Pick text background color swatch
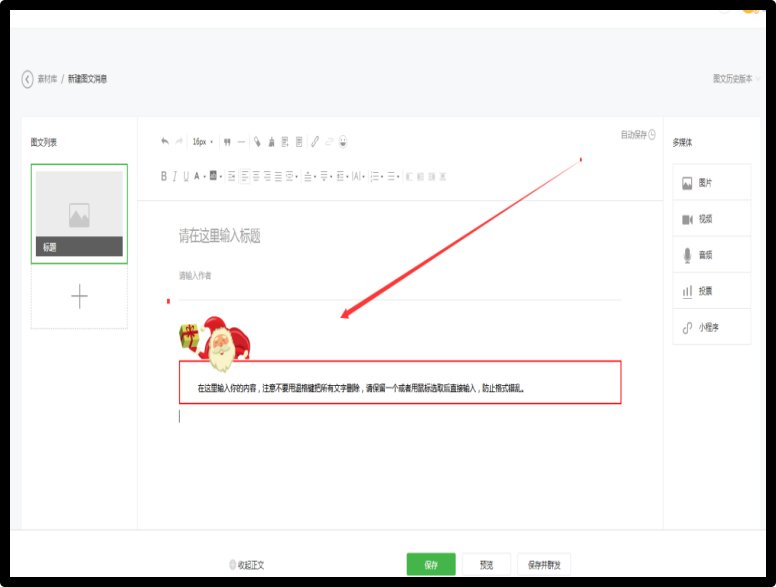Viewport: 776px width, 587px height. [213, 175]
